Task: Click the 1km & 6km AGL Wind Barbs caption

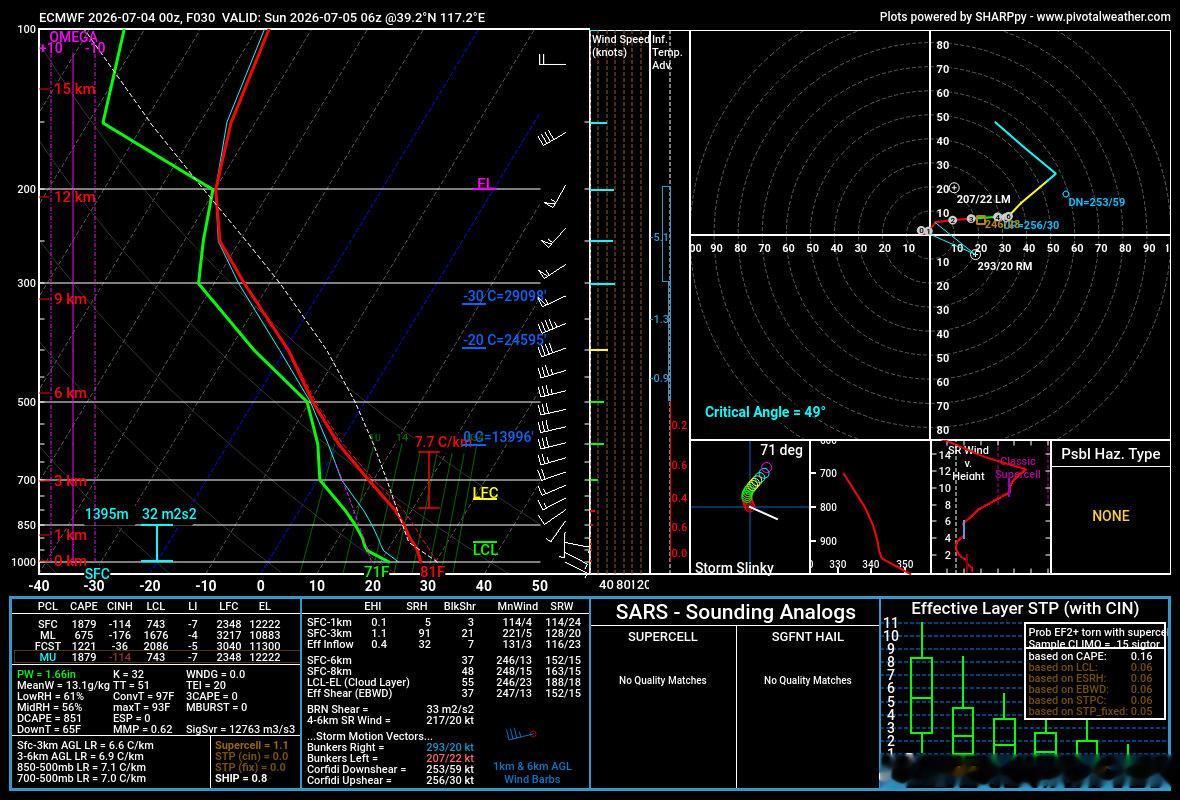Action: click(532, 773)
